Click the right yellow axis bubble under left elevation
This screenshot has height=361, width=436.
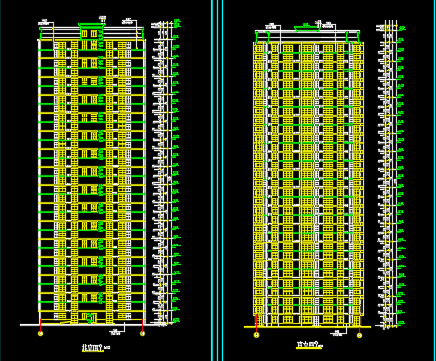pyautogui.click(x=143, y=333)
